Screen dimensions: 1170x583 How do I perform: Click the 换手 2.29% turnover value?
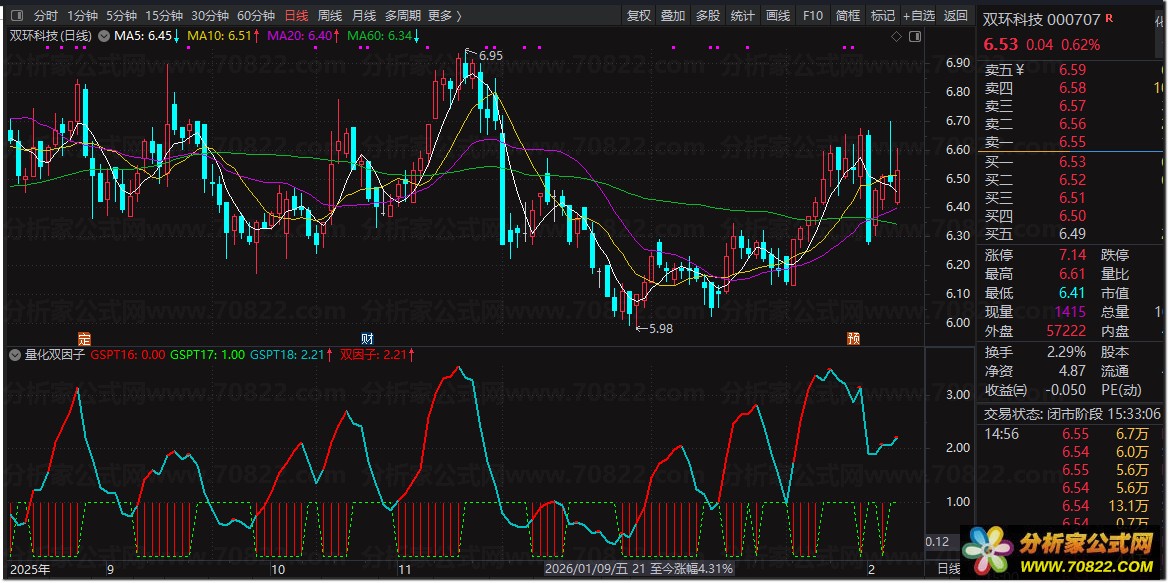(1068, 352)
